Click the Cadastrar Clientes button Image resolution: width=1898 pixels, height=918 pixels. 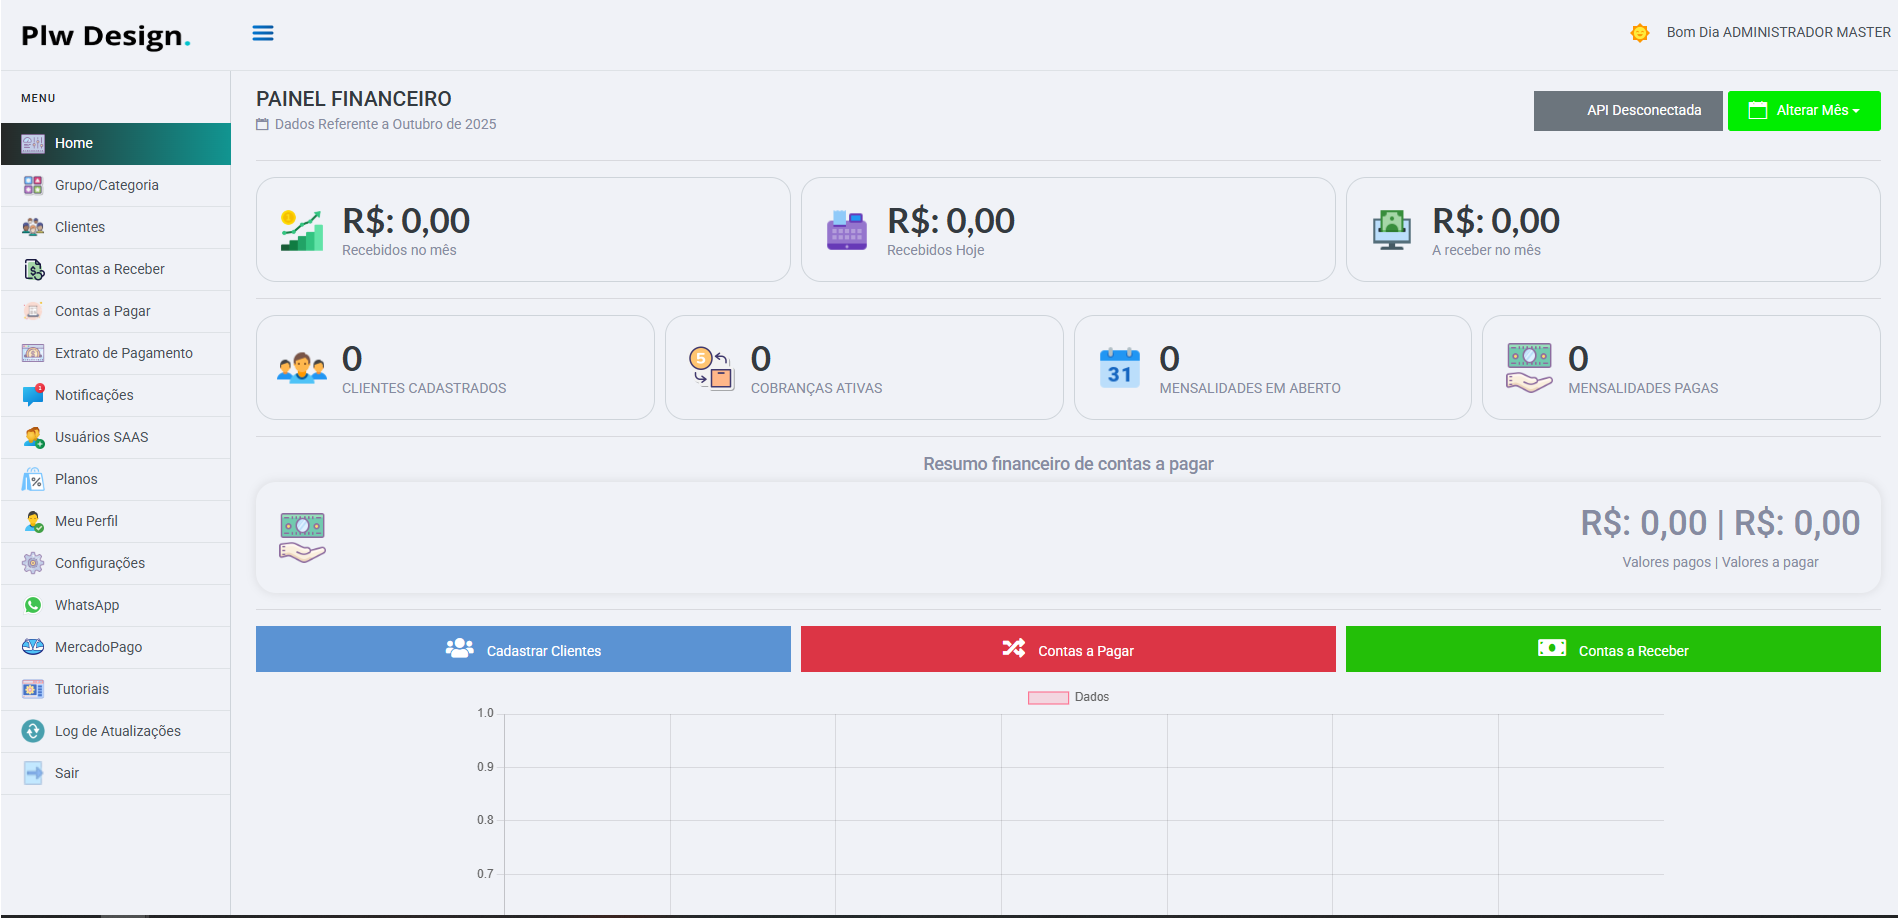pos(523,649)
